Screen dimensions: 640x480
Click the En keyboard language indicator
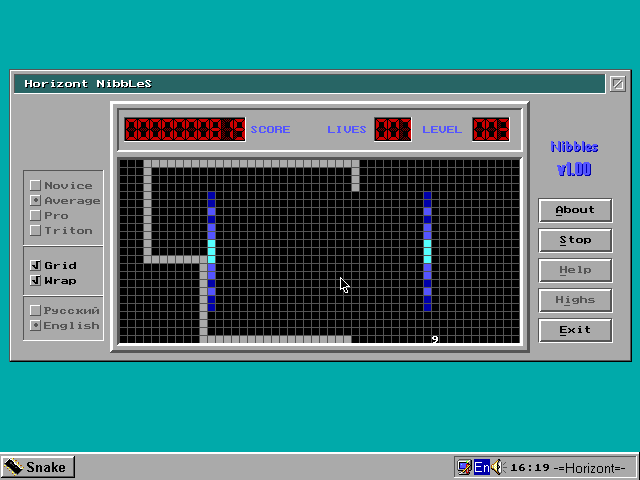[x=481, y=467]
